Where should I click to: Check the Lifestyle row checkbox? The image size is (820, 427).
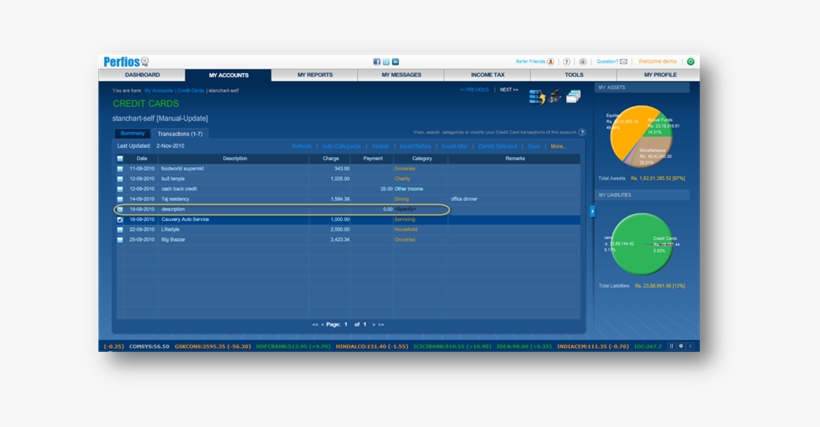coord(120,229)
